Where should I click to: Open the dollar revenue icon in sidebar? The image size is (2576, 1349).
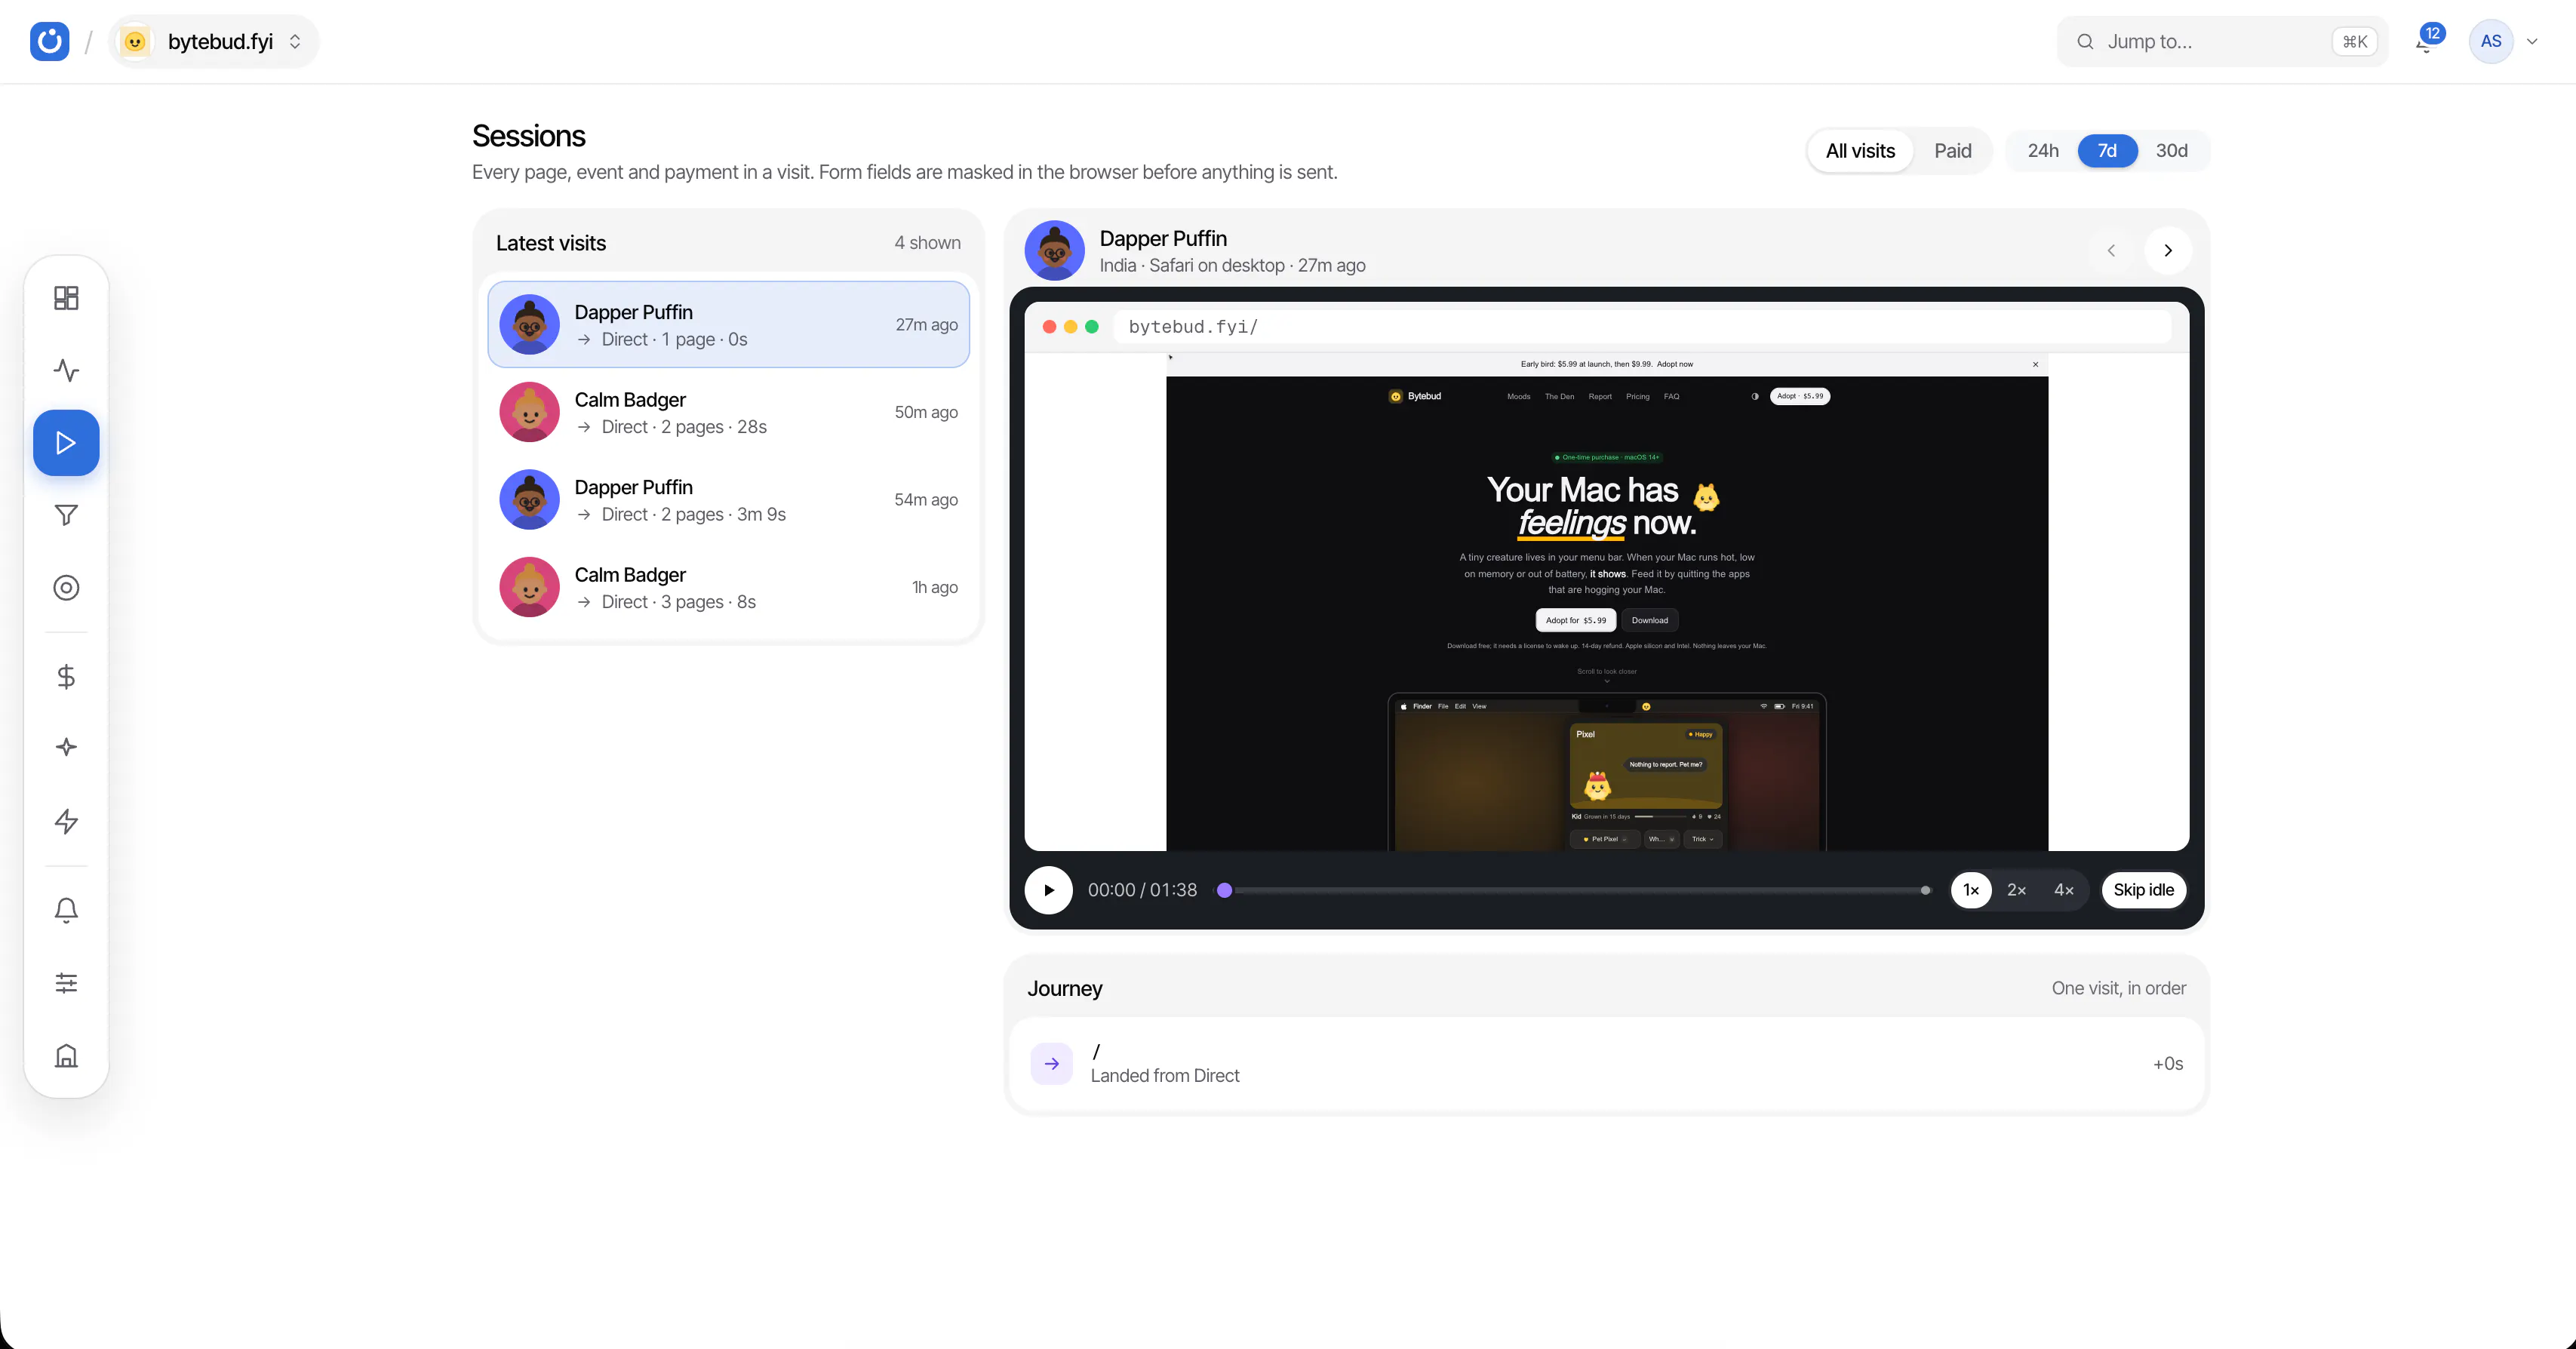[66, 677]
